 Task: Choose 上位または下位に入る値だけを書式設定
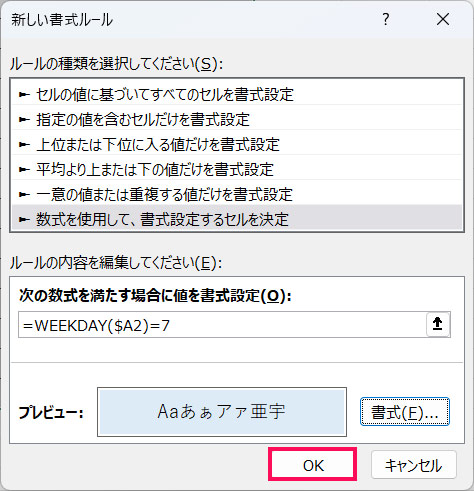tap(237, 145)
